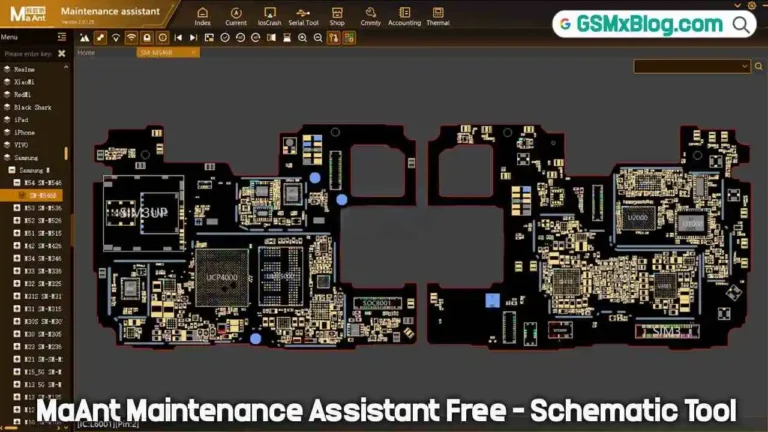Expand the M42 SM-M426 node
Viewport: 768px width, 432px height.
pyautogui.click(x=17, y=245)
